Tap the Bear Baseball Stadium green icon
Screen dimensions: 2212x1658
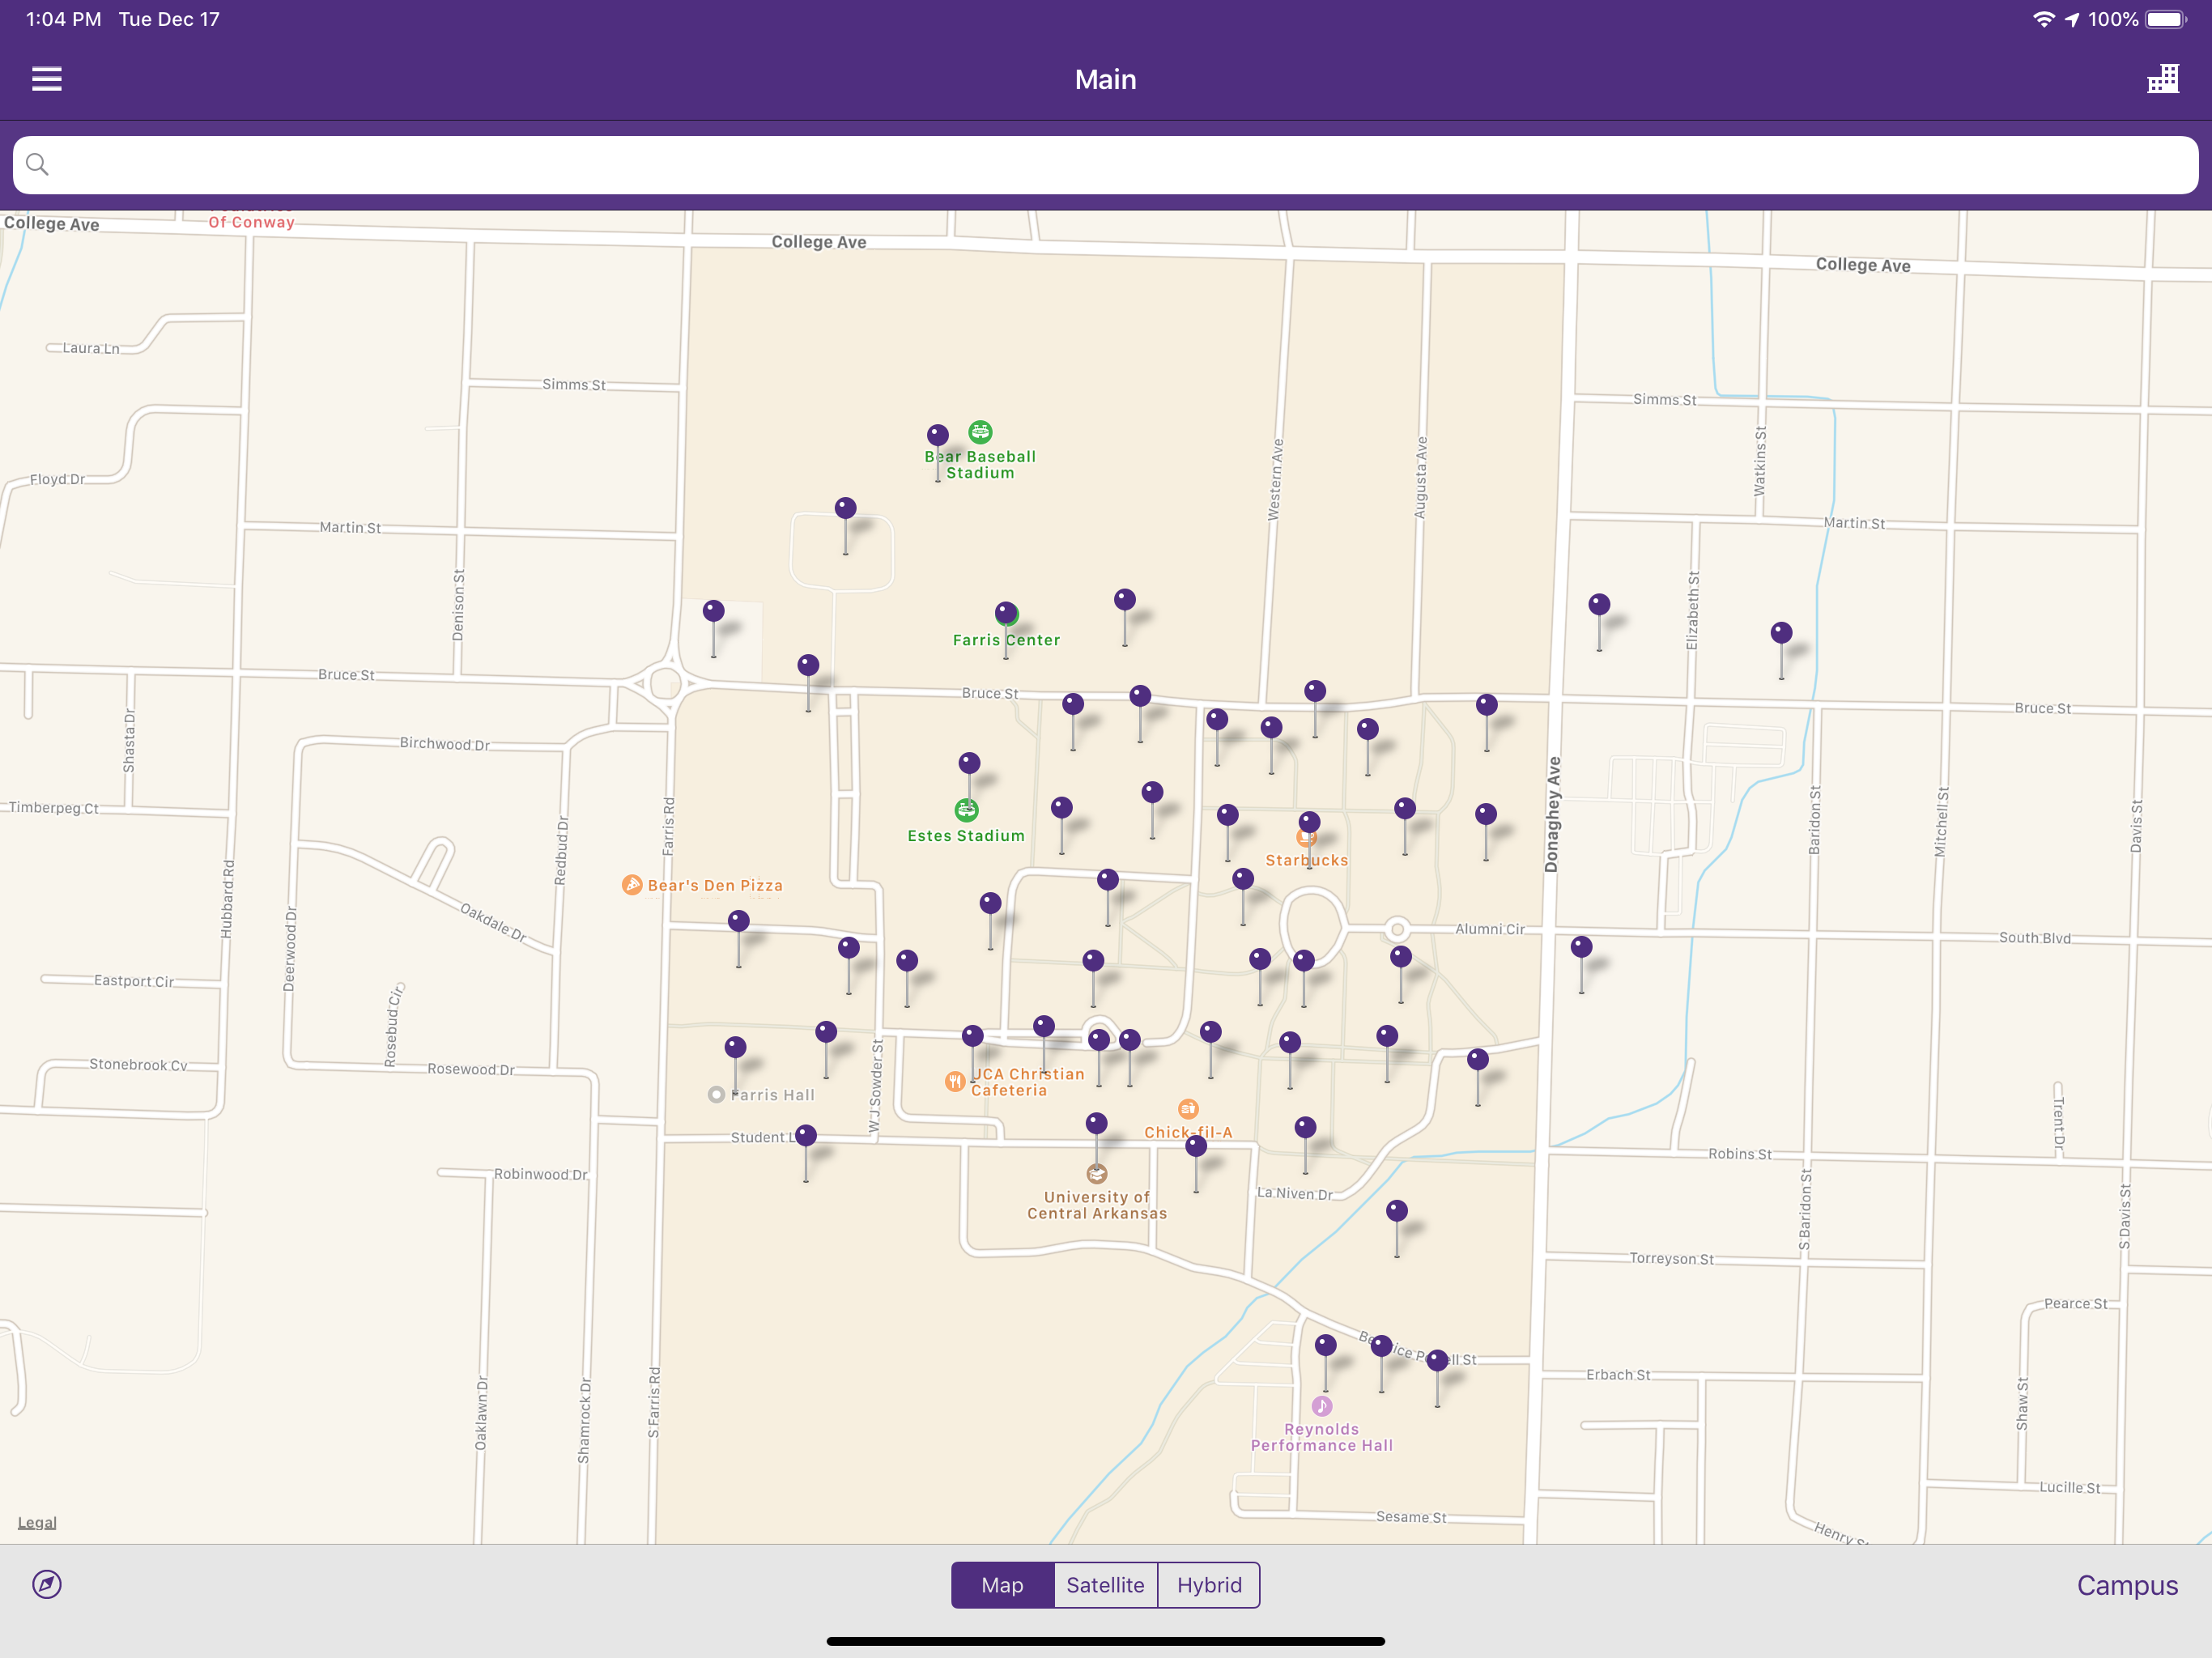[x=980, y=432]
